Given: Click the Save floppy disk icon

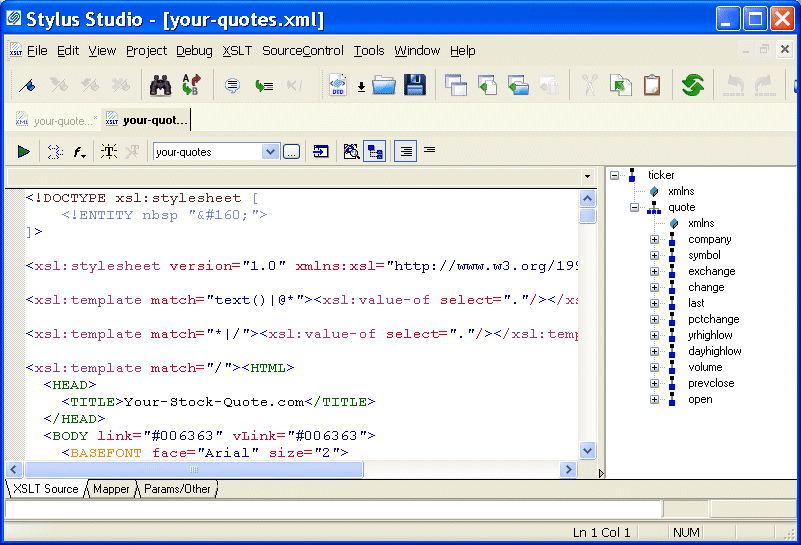Looking at the screenshot, I should coord(415,86).
